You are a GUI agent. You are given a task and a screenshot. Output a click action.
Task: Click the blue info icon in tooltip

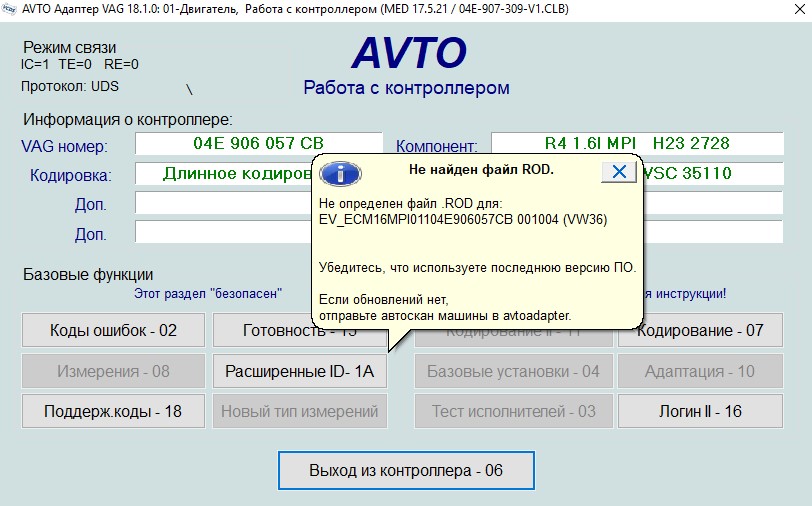[x=340, y=174]
